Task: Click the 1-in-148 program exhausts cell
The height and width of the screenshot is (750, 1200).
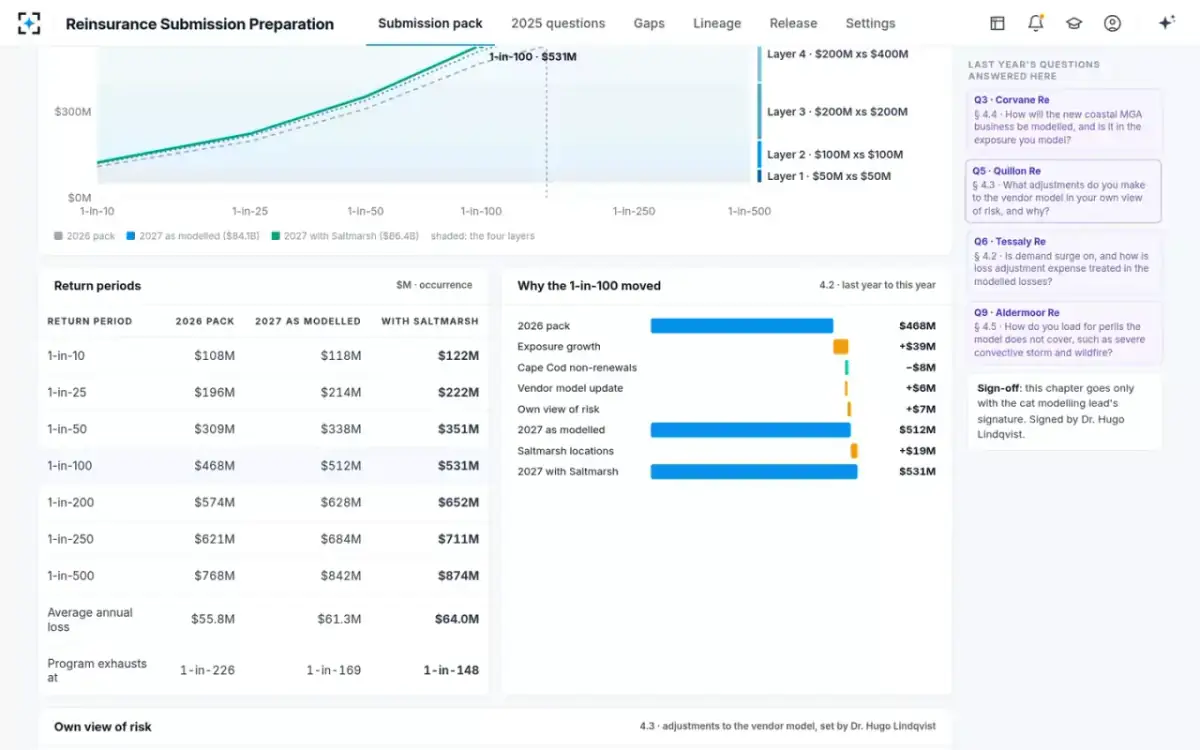Action: click(451, 670)
